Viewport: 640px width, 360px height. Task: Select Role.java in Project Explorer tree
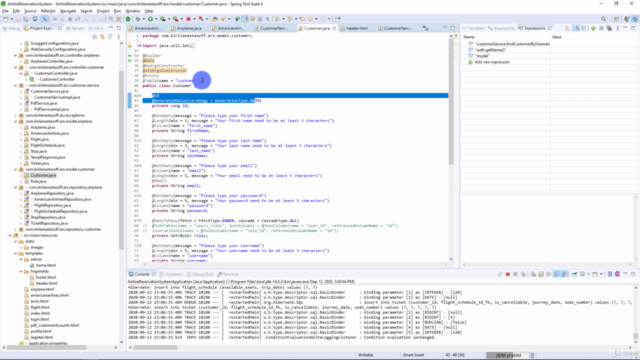[38, 181]
